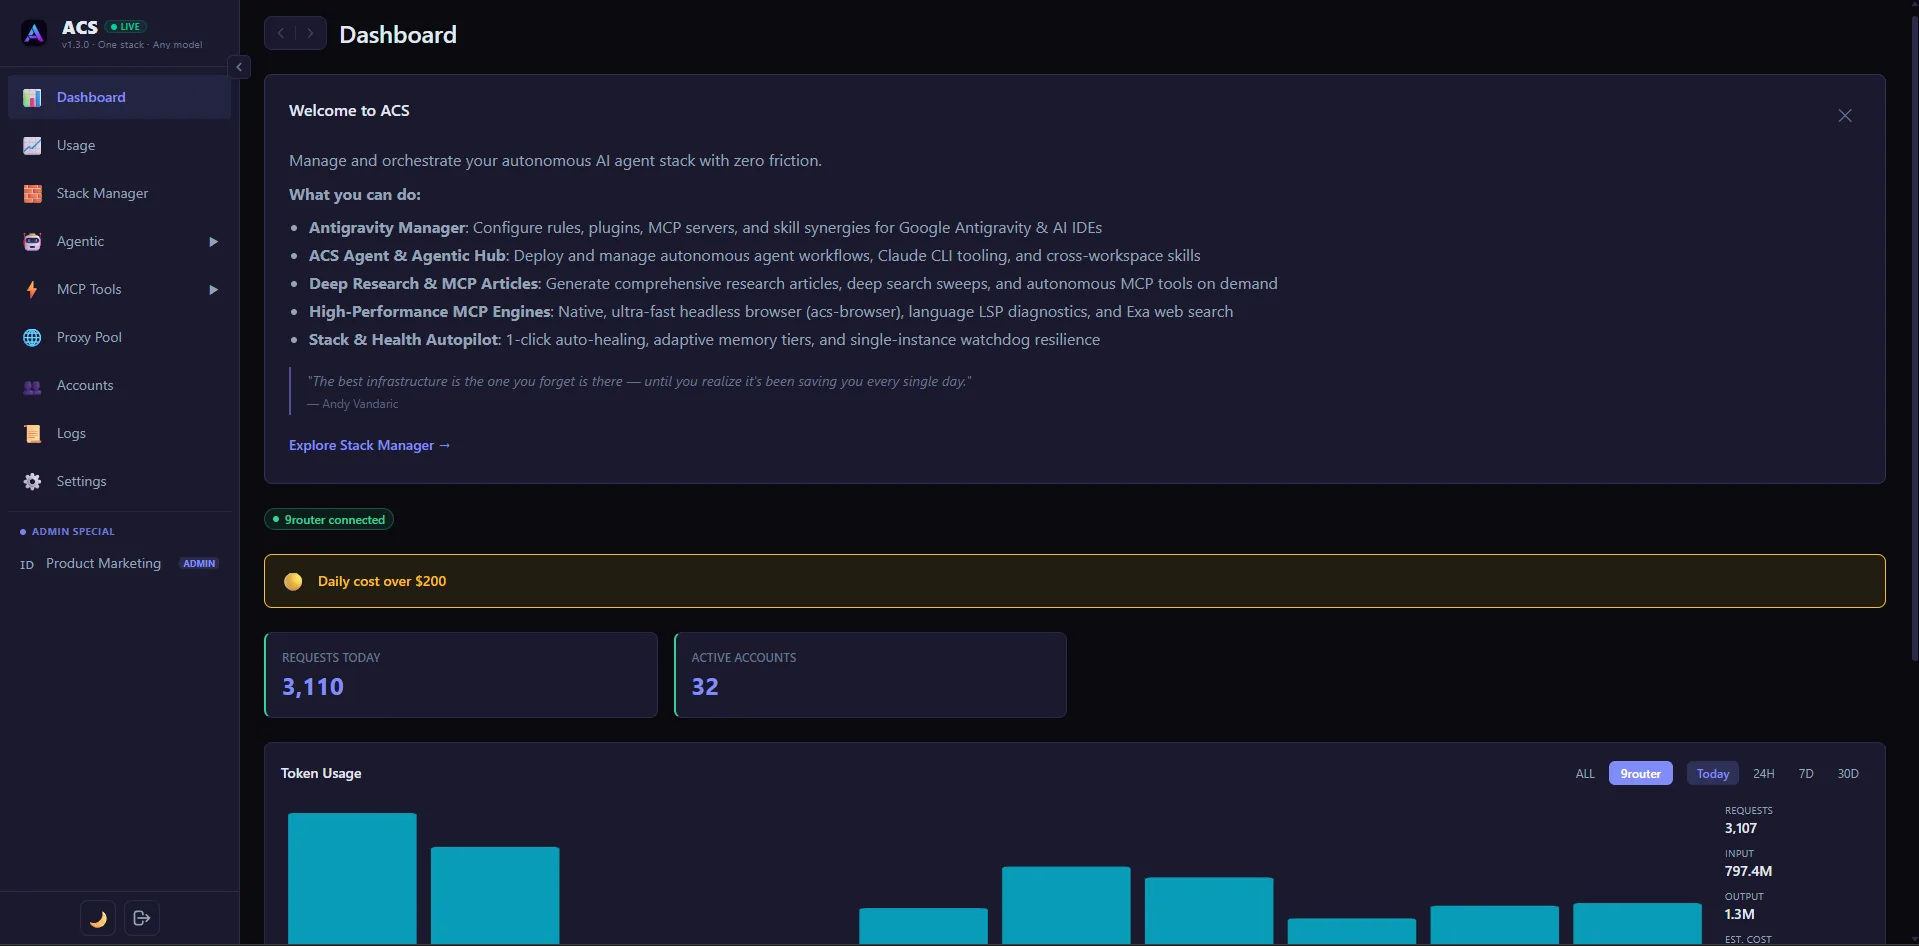Click the Proxy Pool globe icon

pyautogui.click(x=32, y=338)
